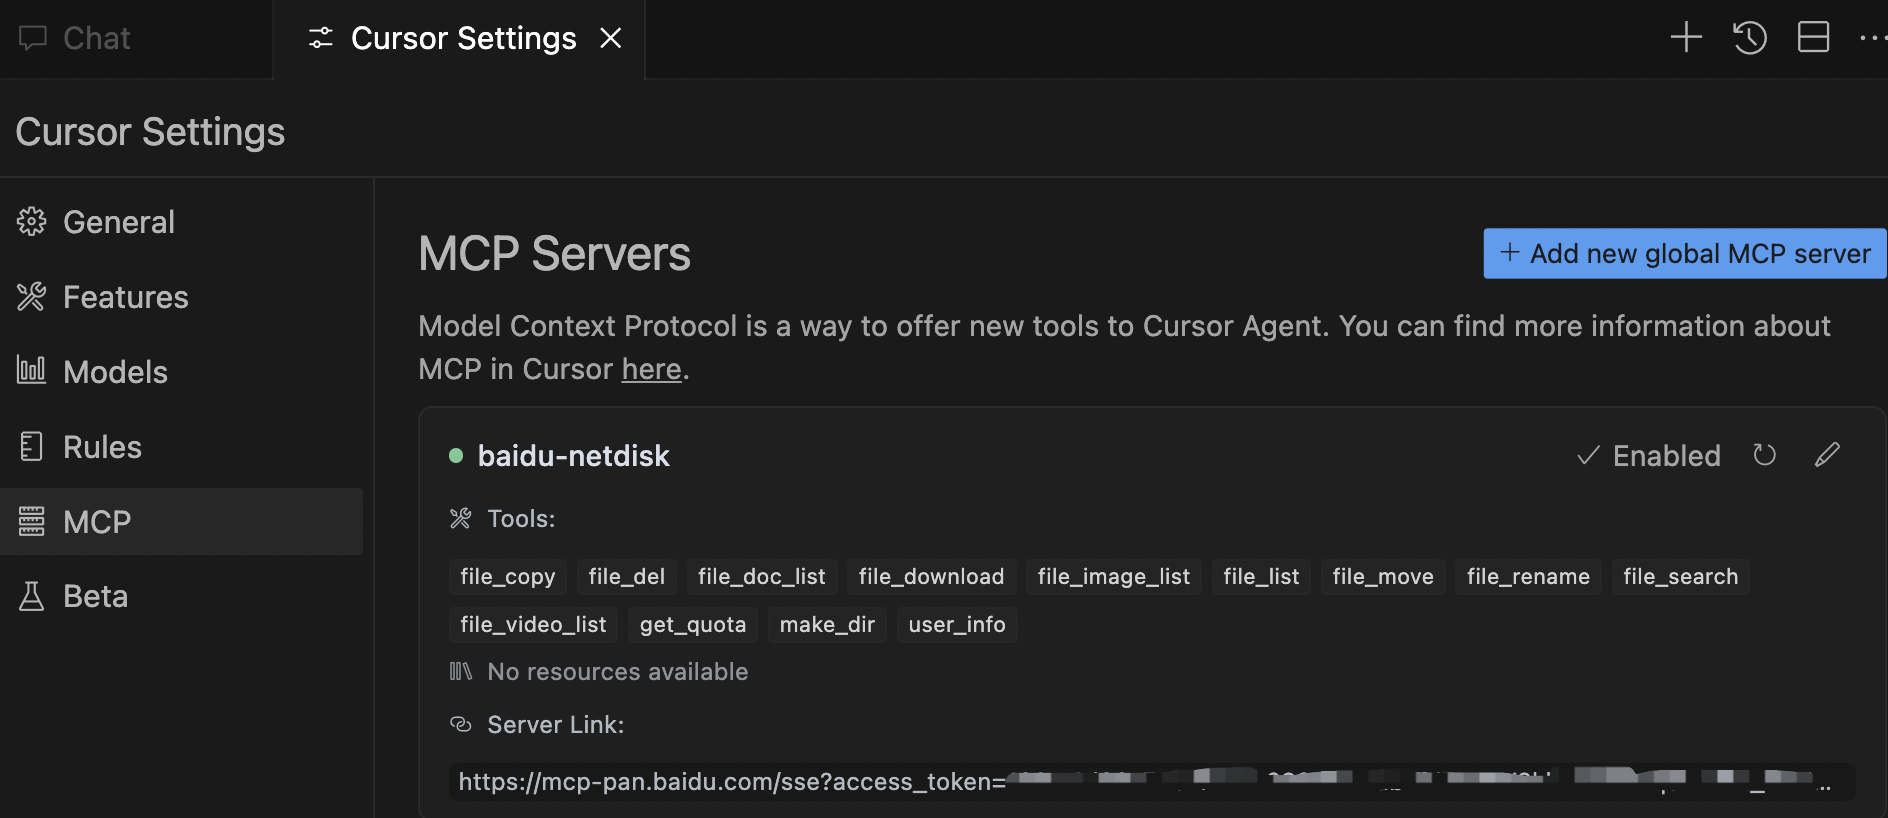Click the file_del tool tag

[x=627, y=577]
